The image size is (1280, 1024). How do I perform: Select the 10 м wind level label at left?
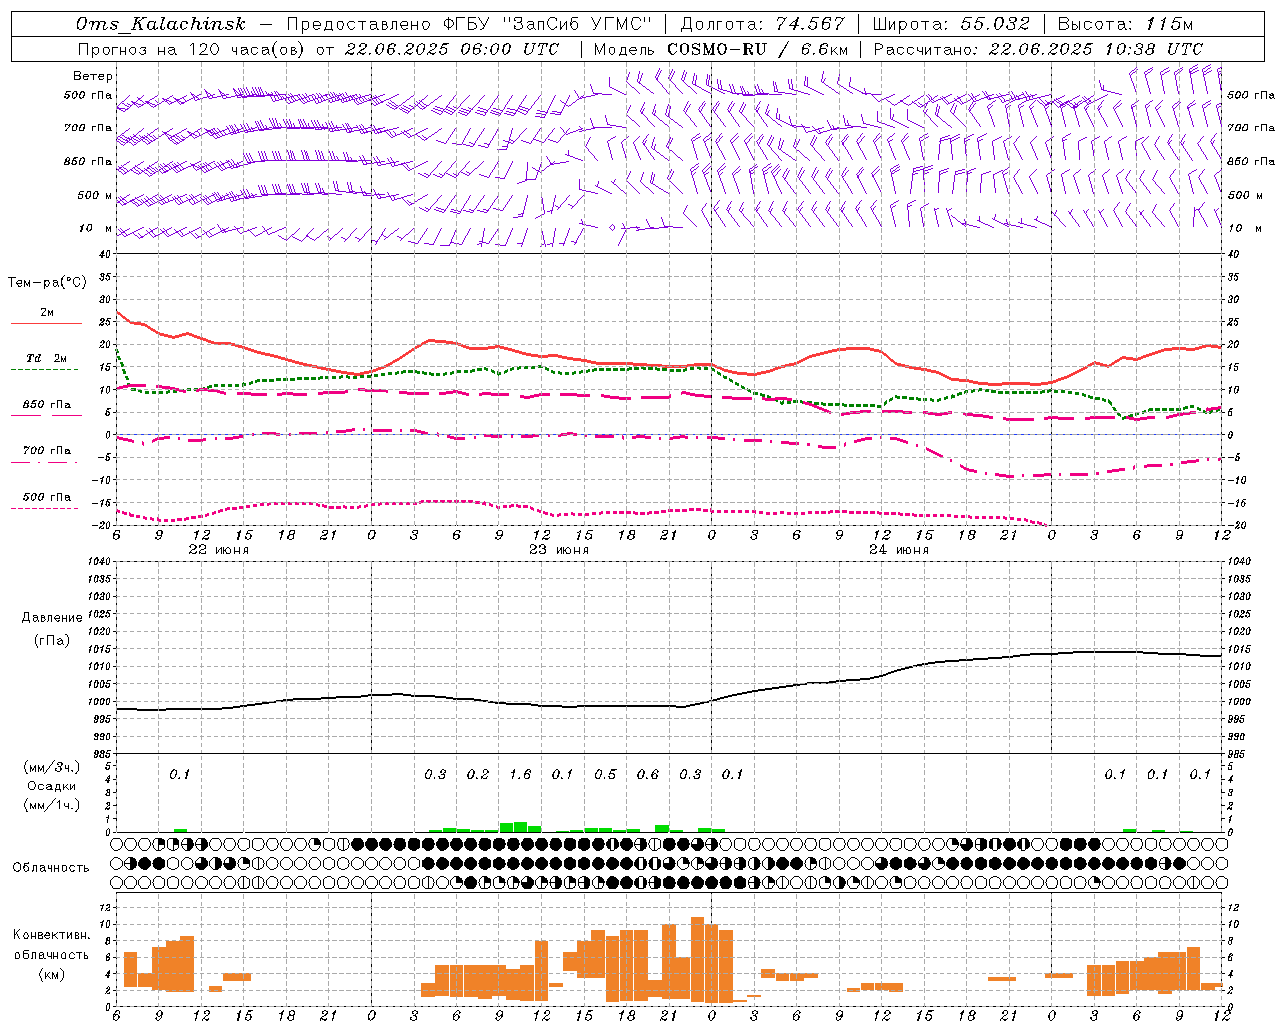pyautogui.click(x=96, y=228)
